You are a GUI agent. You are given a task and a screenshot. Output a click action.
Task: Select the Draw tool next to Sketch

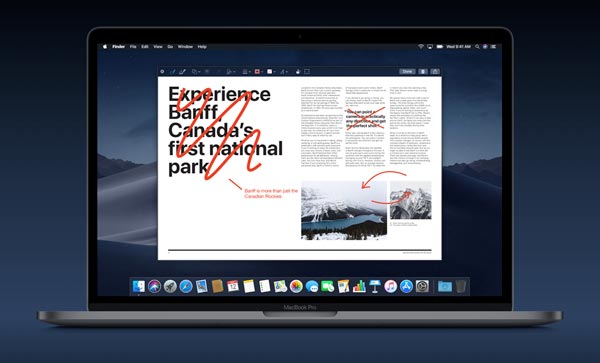tap(183, 72)
